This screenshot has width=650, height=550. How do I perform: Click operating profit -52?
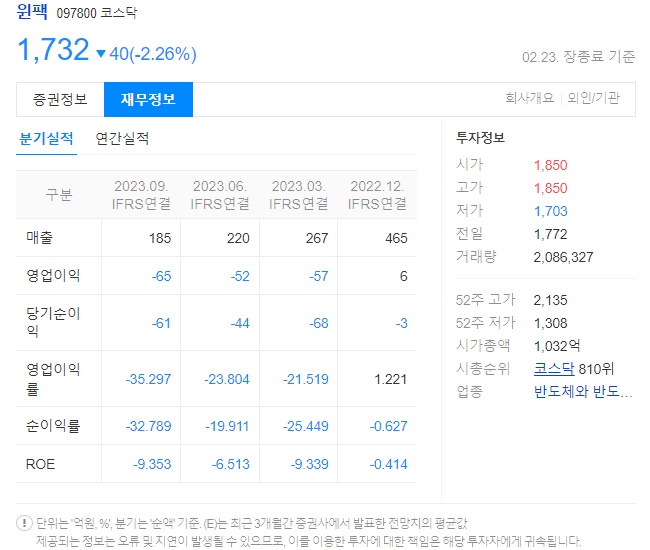click(240, 276)
